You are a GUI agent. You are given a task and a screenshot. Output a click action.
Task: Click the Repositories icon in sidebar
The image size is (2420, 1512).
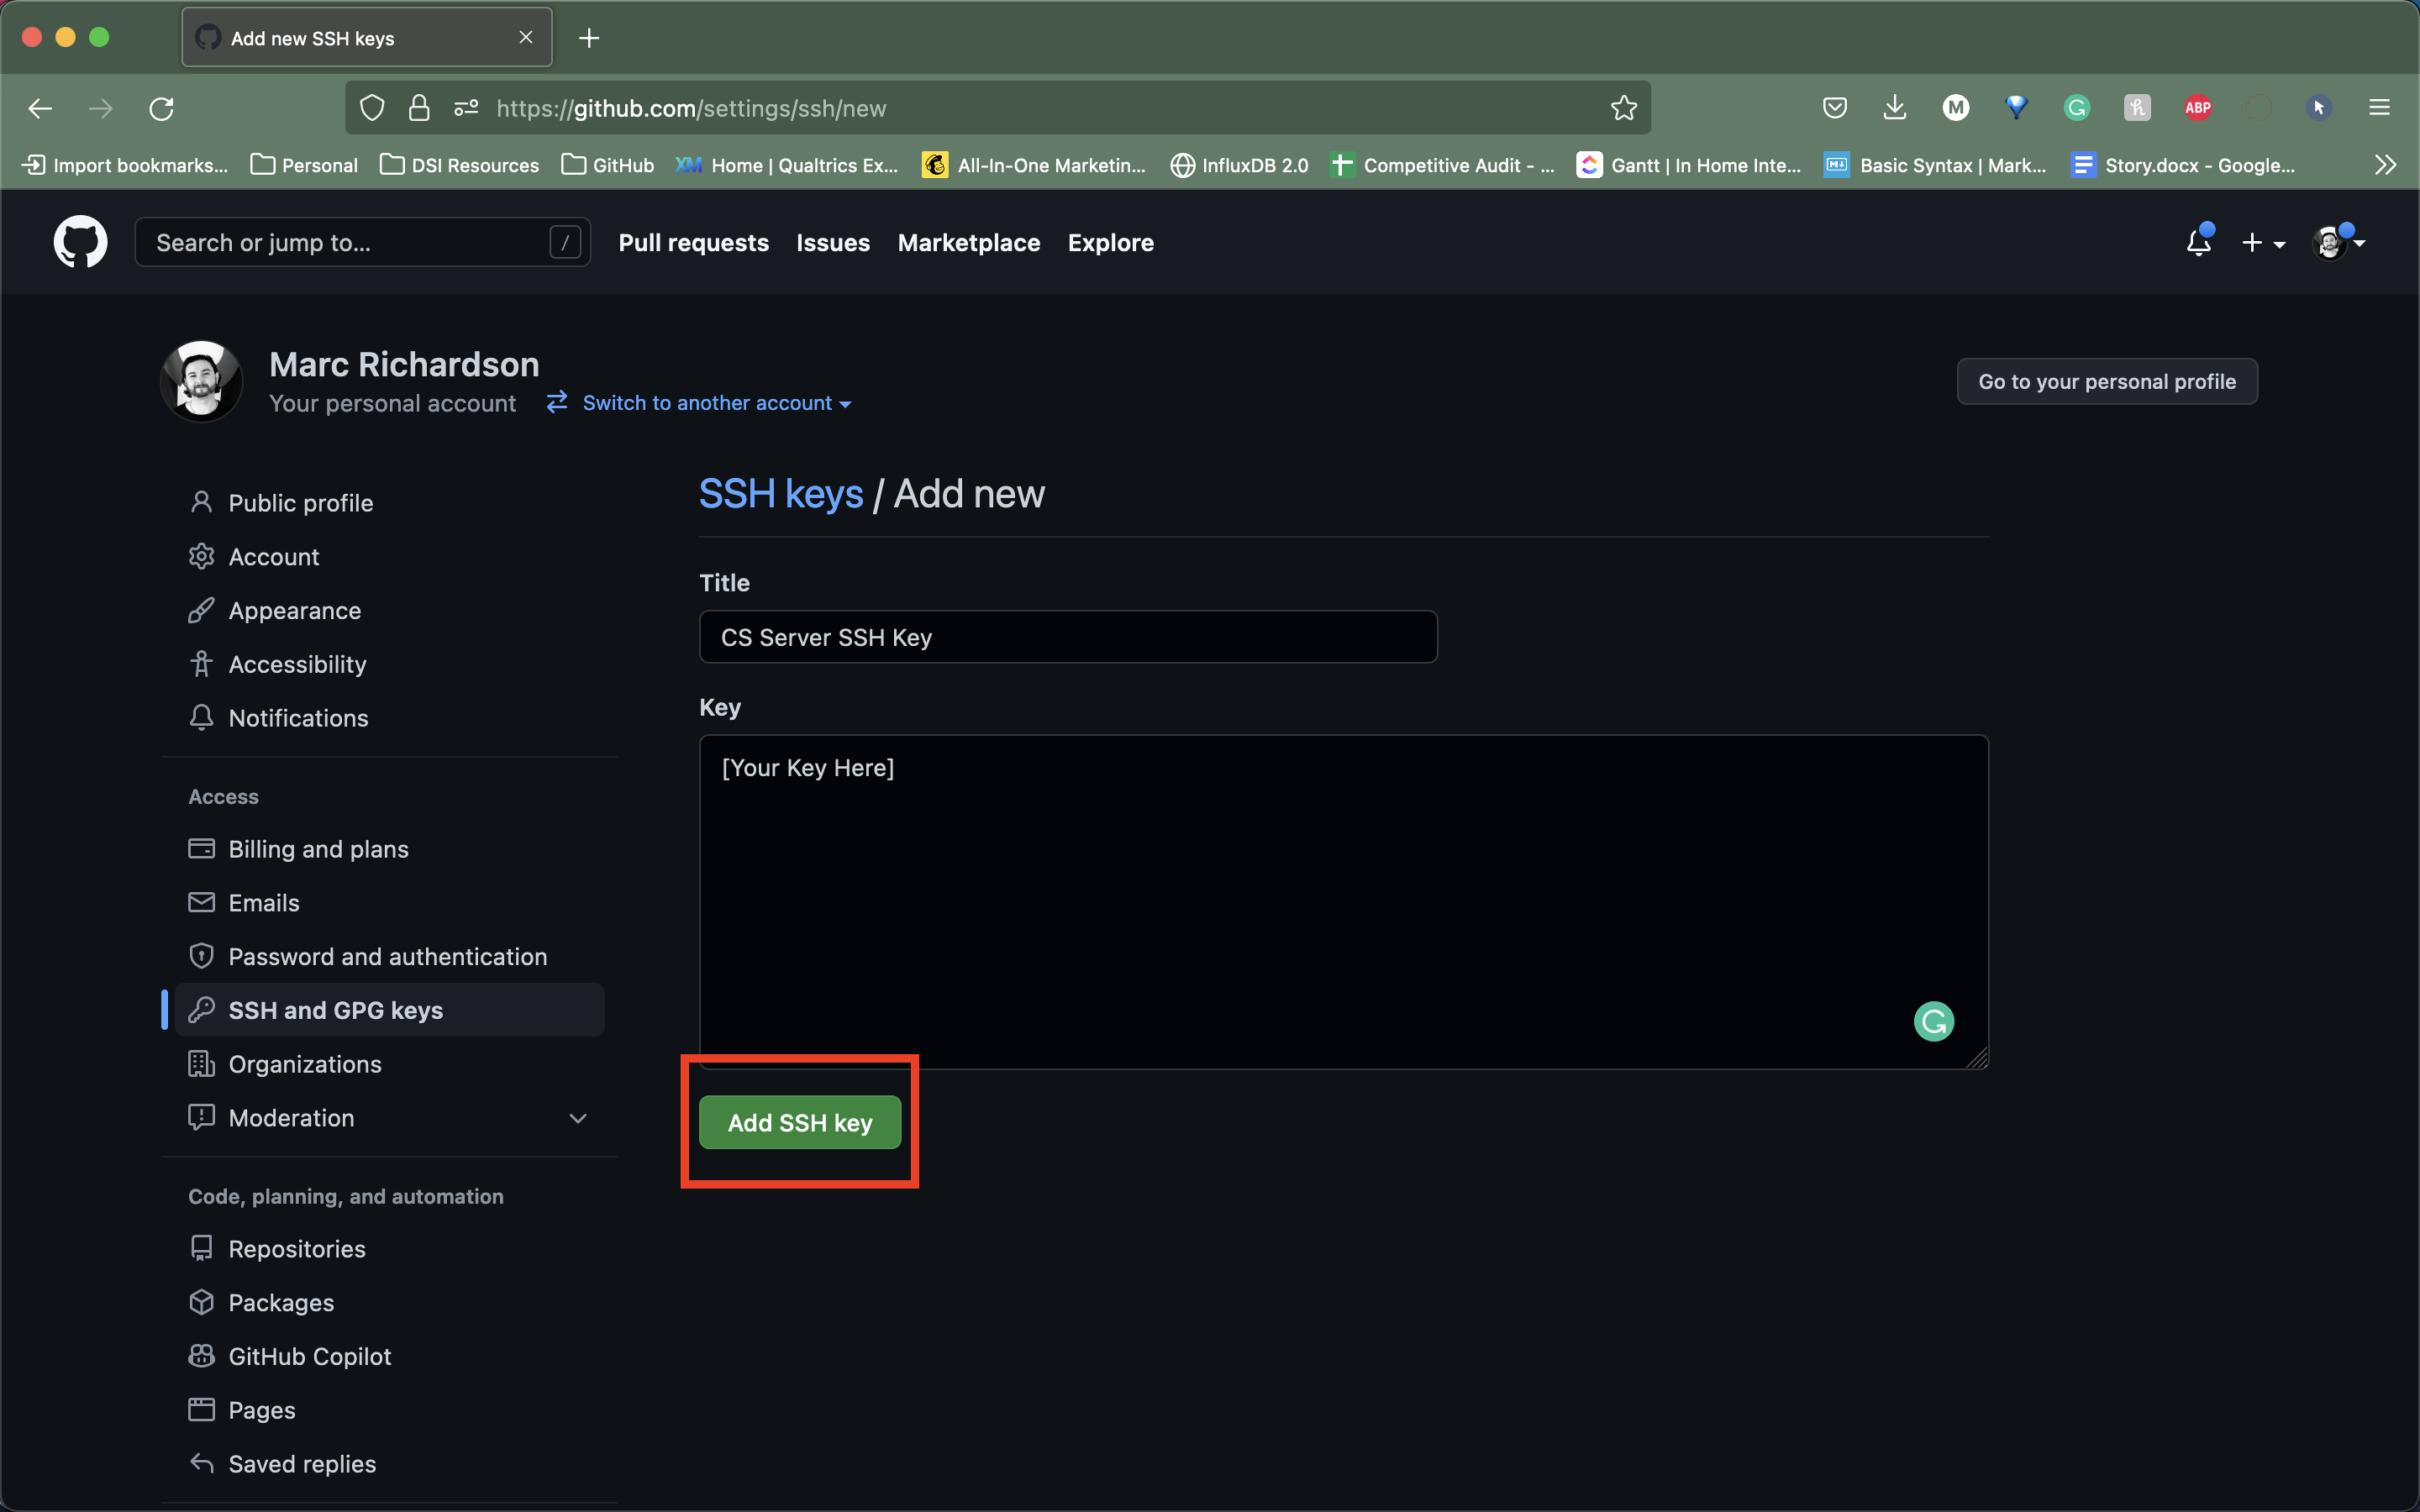[200, 1247]
